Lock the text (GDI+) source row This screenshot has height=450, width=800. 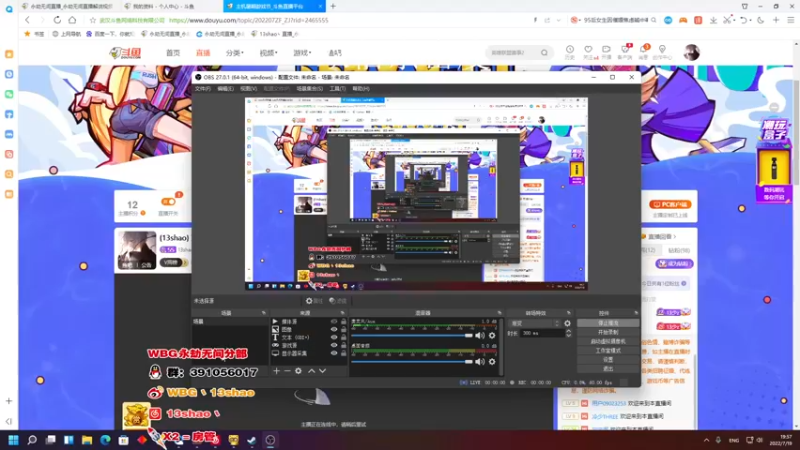click(x=343, y=337)
